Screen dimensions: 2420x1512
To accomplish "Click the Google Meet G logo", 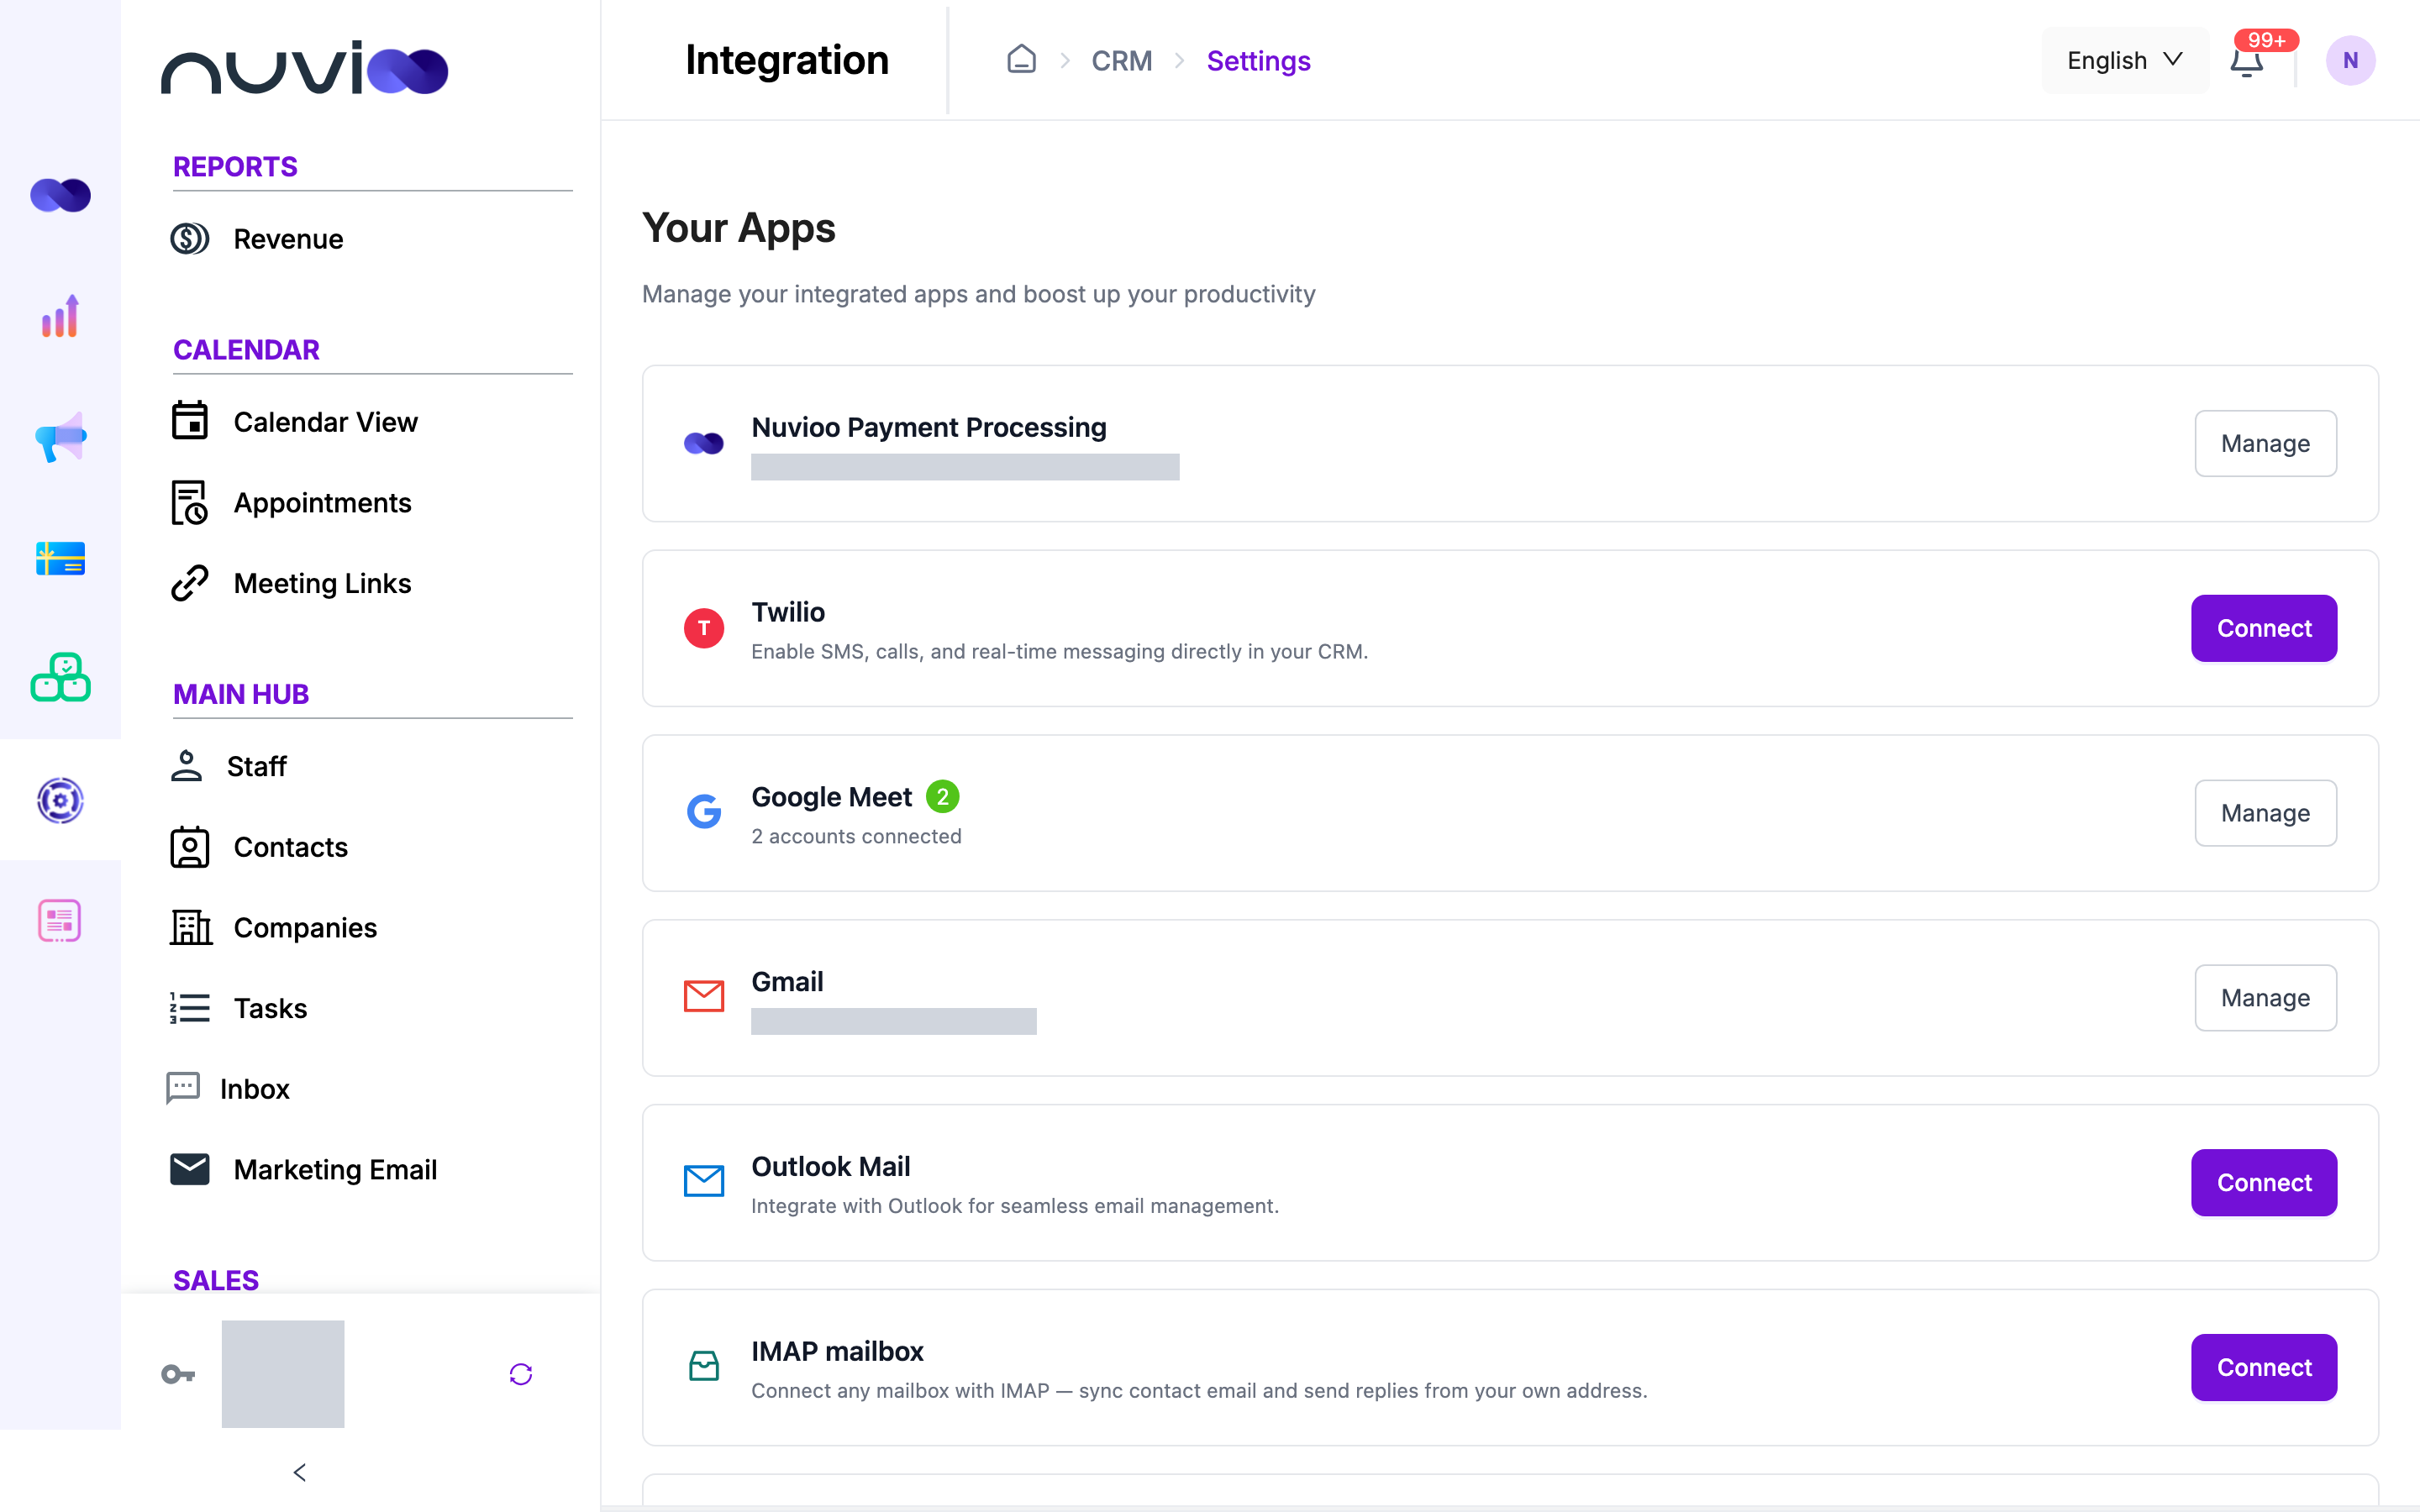I will 704,811.
